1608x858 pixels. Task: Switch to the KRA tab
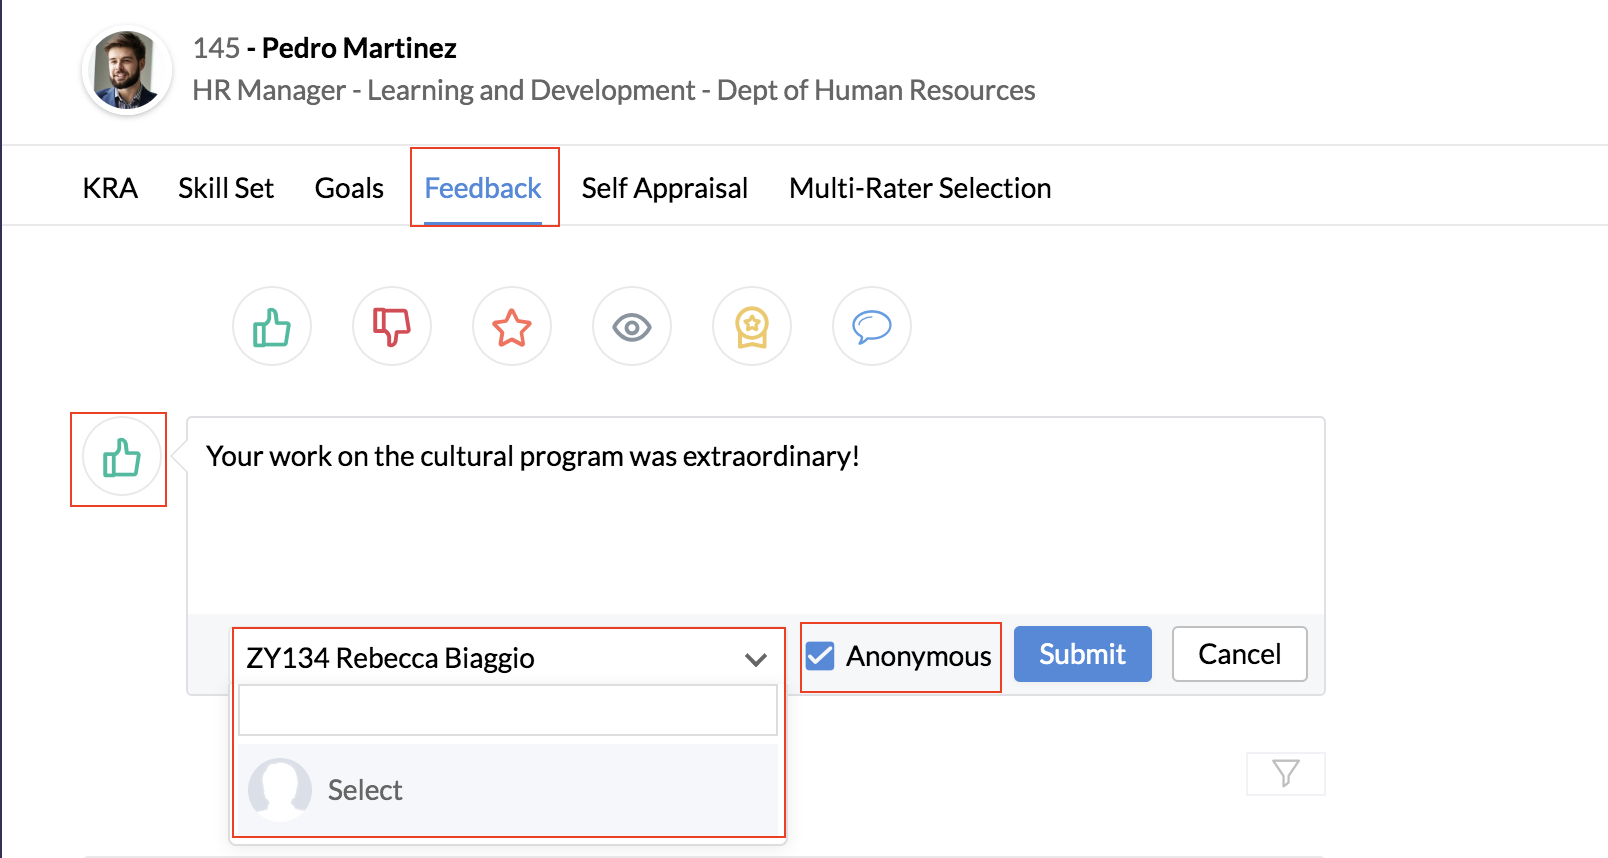[x=110, y=188]
